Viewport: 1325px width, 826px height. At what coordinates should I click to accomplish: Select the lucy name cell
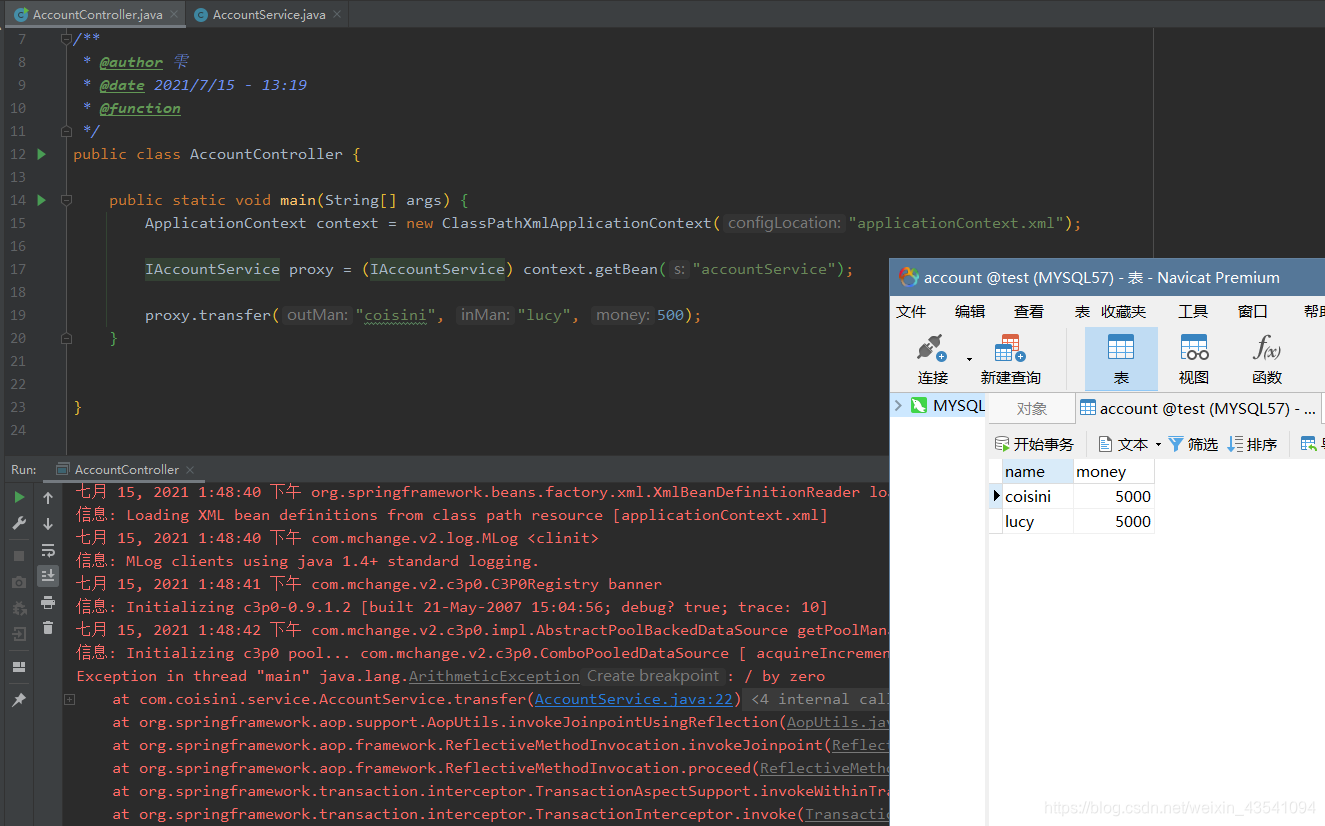click(1038, 521)
